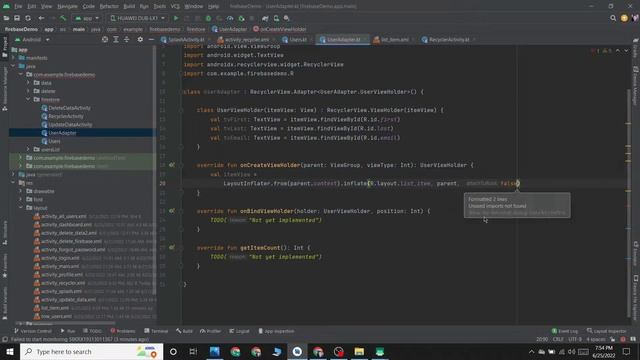The width and height of the screenshot is (640, 360).
Task: Expand the delete package
Action: [28, 91]
